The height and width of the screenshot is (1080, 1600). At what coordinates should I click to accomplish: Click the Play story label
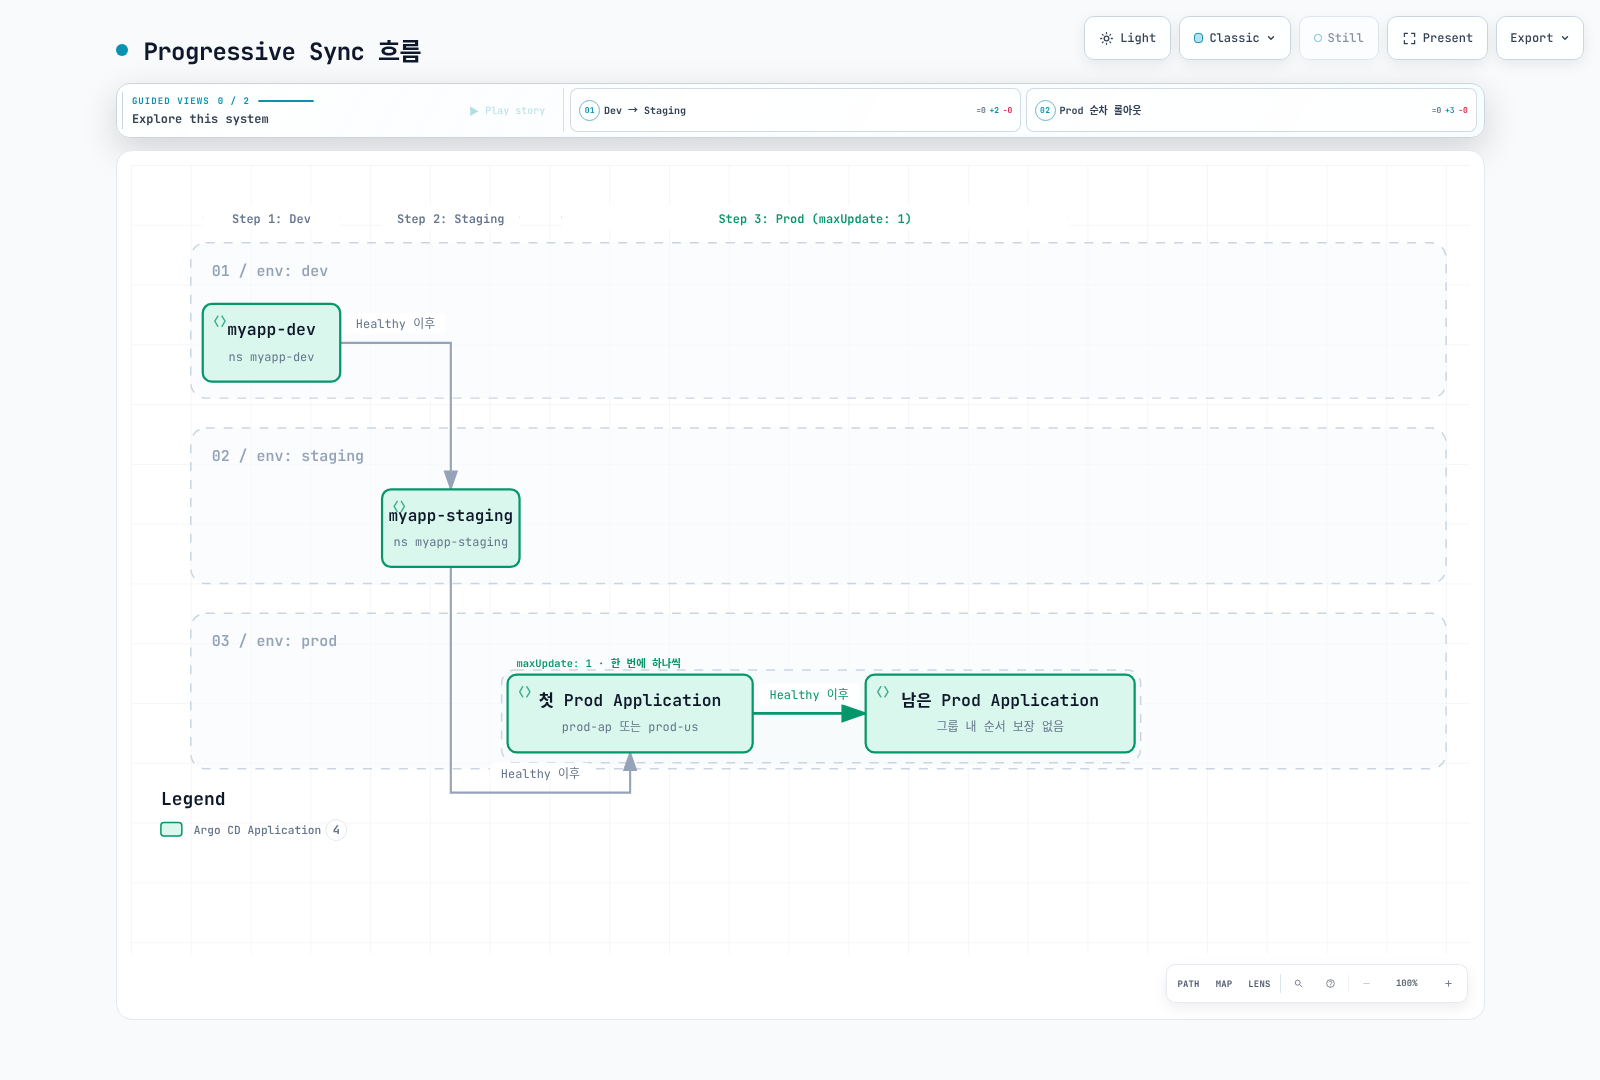pos(515,111)
